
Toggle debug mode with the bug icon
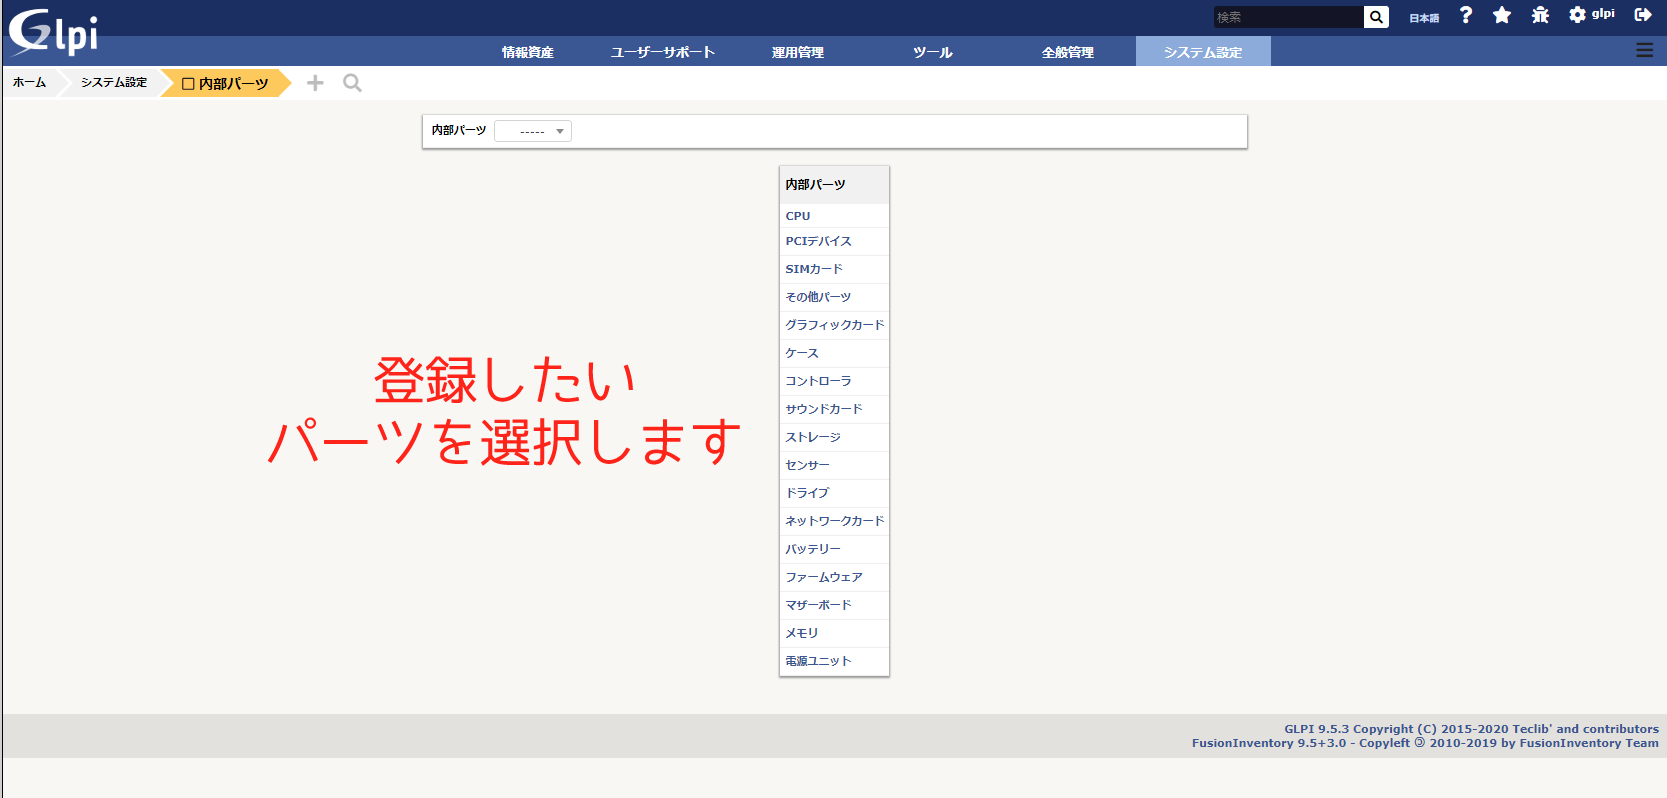pyautogui.click(x=1540, y=15)
